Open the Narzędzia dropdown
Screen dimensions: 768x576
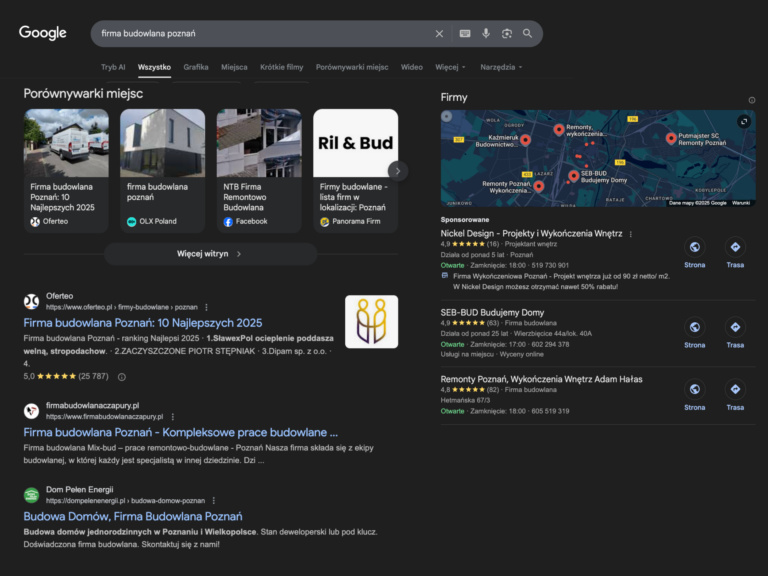tap(500, 67)
